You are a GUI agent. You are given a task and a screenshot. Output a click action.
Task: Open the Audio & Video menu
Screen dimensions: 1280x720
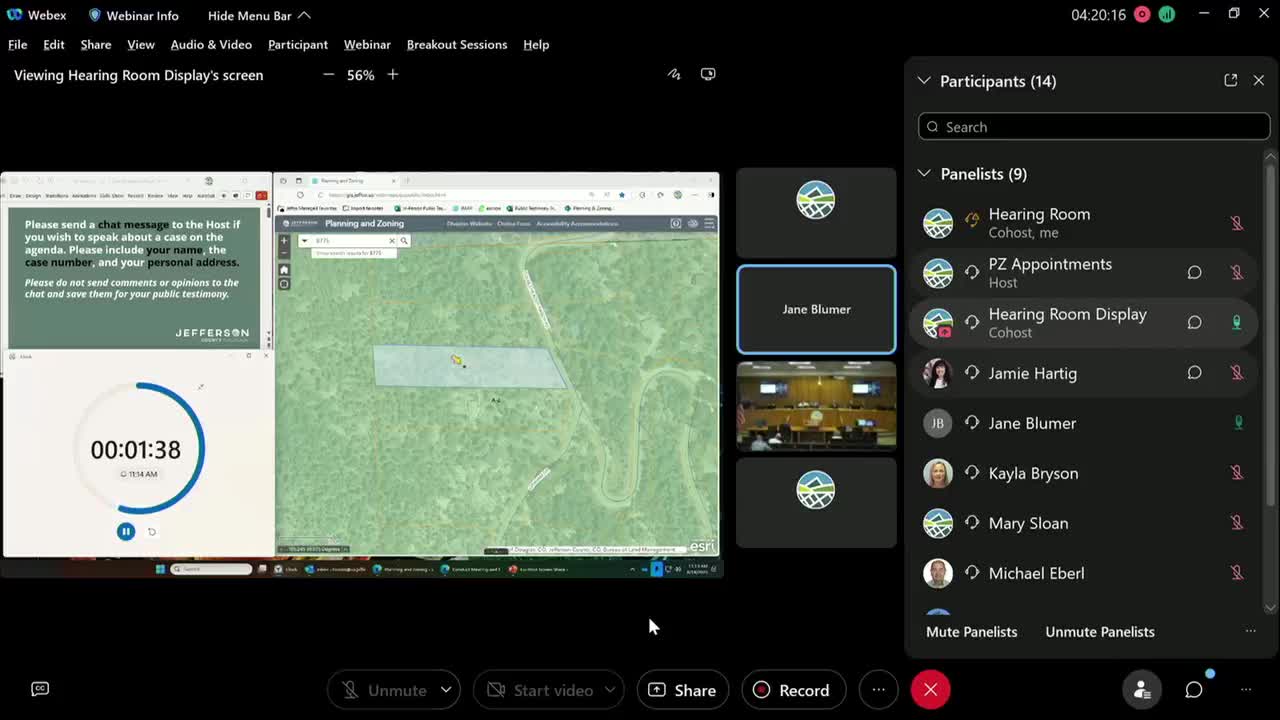(x=211, y=45)
